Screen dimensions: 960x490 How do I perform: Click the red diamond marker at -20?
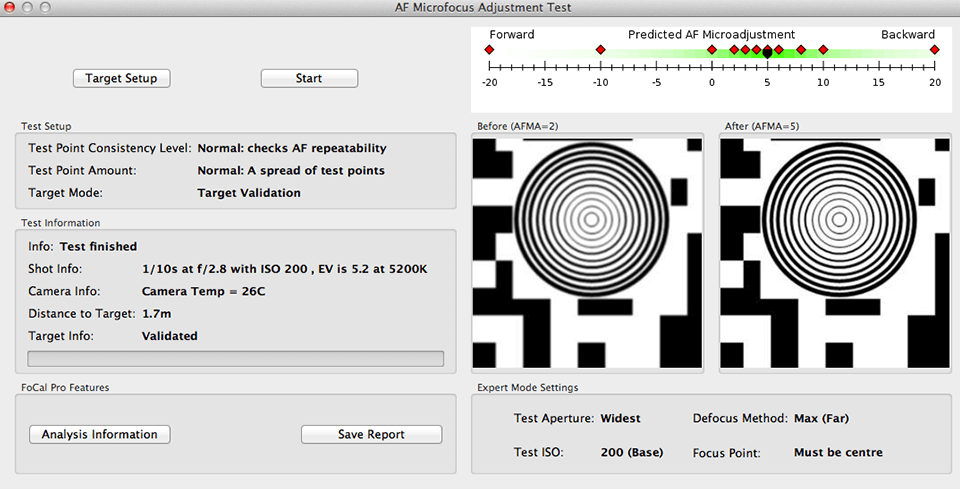pyautogui.click(x=490, y=50)
